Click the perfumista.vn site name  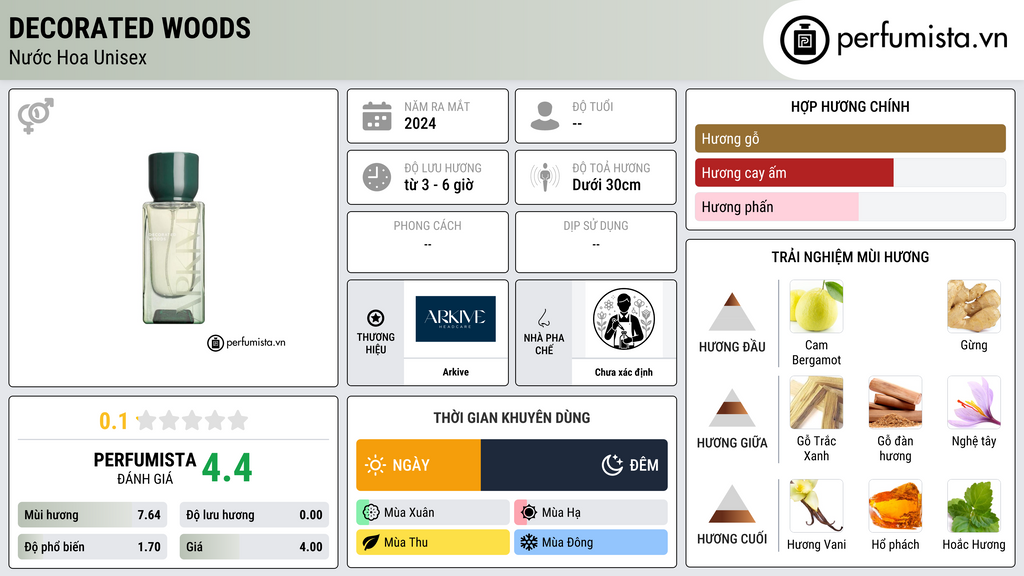point(922,39)
